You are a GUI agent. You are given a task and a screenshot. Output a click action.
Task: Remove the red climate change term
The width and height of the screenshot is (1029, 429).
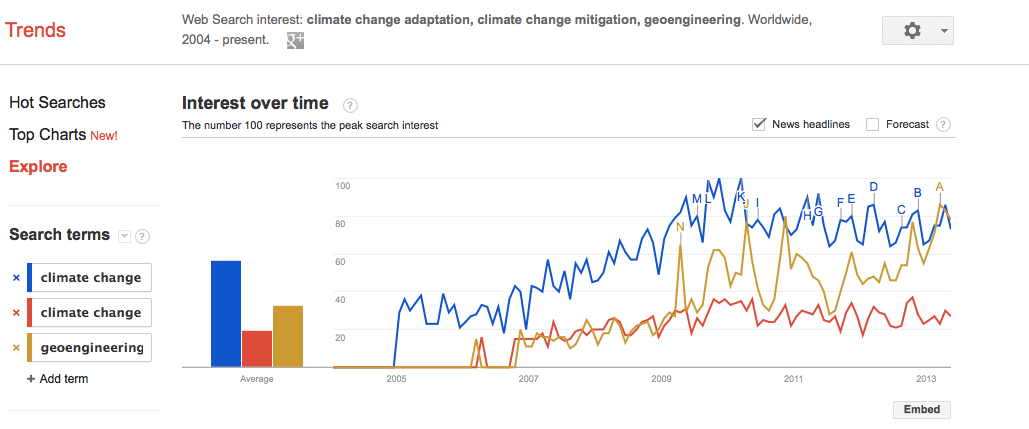[x=16, y=313]
